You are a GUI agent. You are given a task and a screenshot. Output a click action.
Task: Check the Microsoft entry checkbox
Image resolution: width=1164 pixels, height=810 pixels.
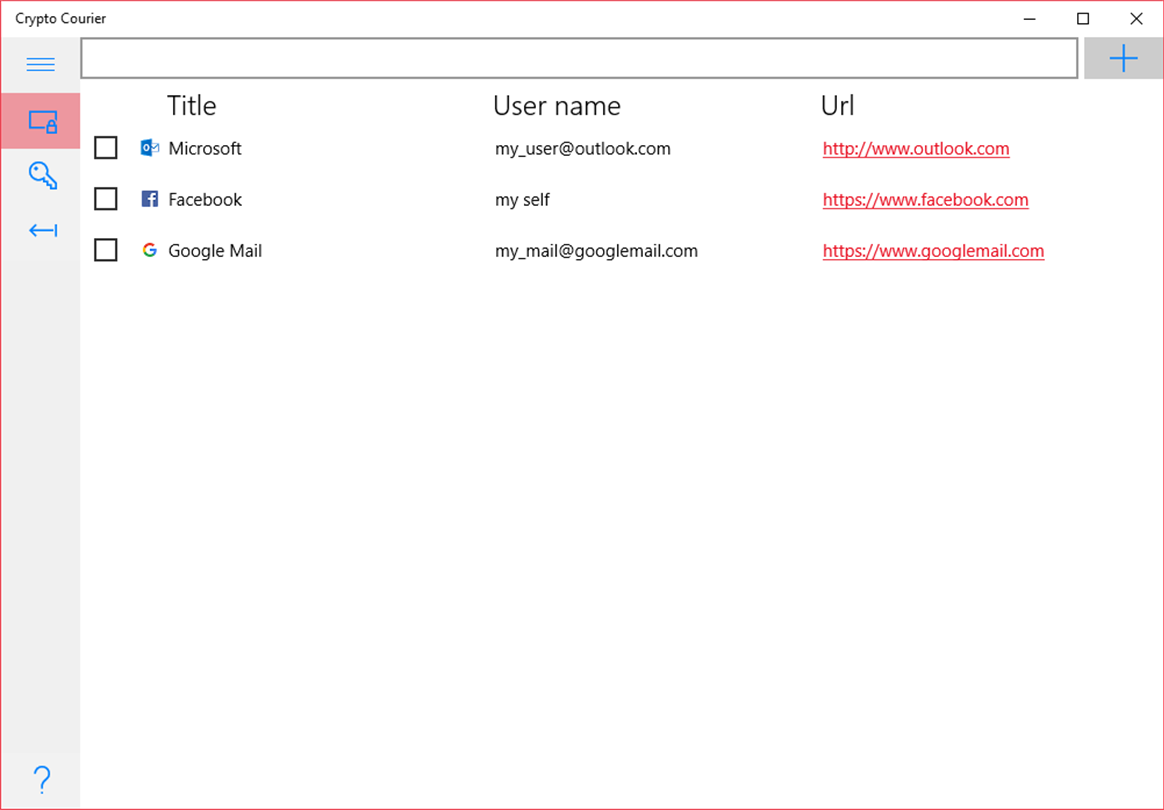[106, 148]
